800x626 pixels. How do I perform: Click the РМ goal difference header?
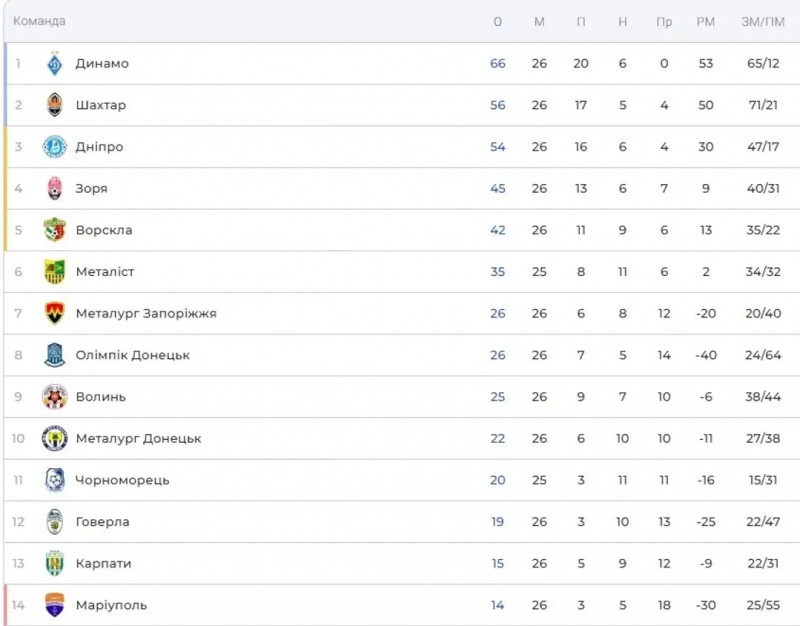[x=706, y=21]
